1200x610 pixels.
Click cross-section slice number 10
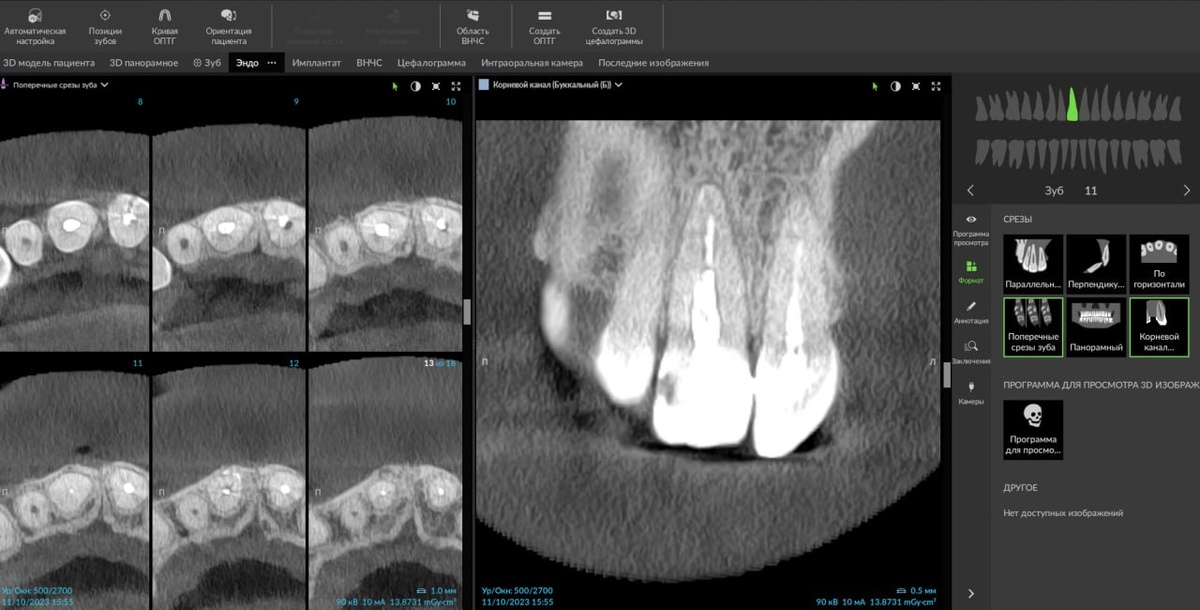tap(451, 102)
